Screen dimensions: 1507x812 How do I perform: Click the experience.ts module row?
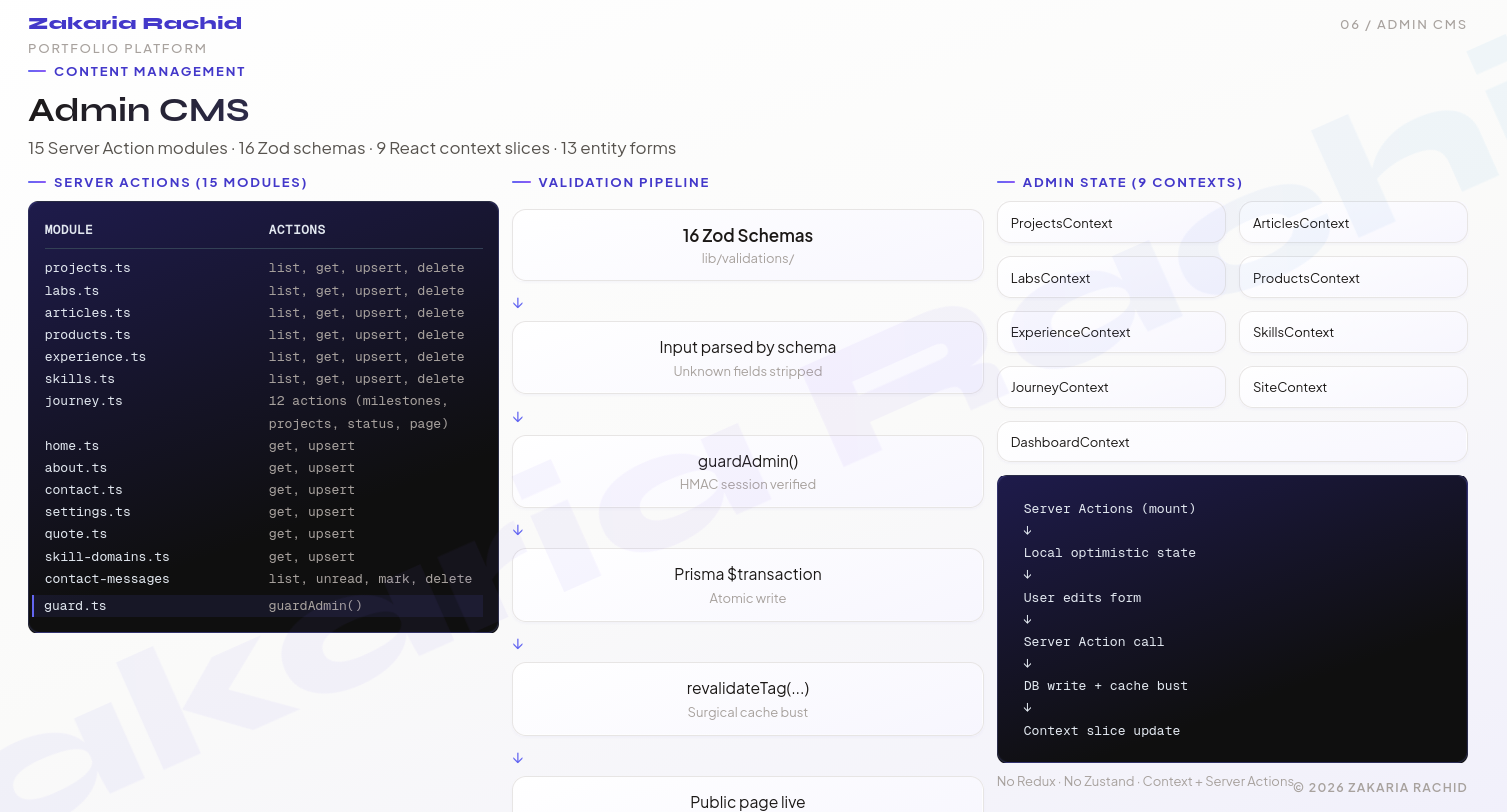pos(263,357)
